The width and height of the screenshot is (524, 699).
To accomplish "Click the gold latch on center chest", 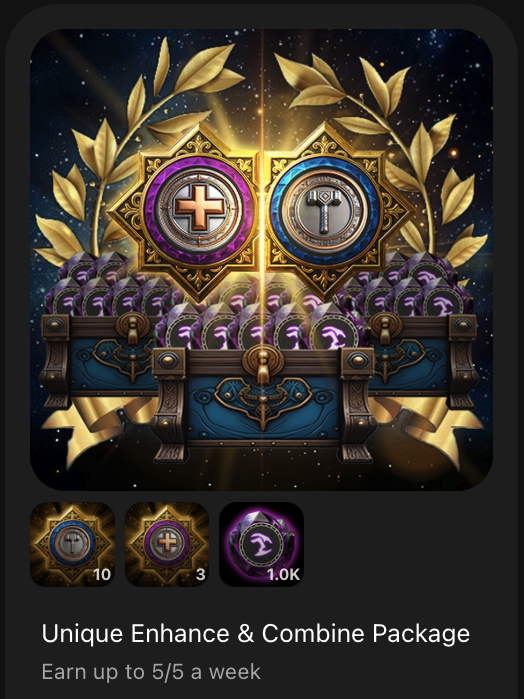I will pos(263,365).
